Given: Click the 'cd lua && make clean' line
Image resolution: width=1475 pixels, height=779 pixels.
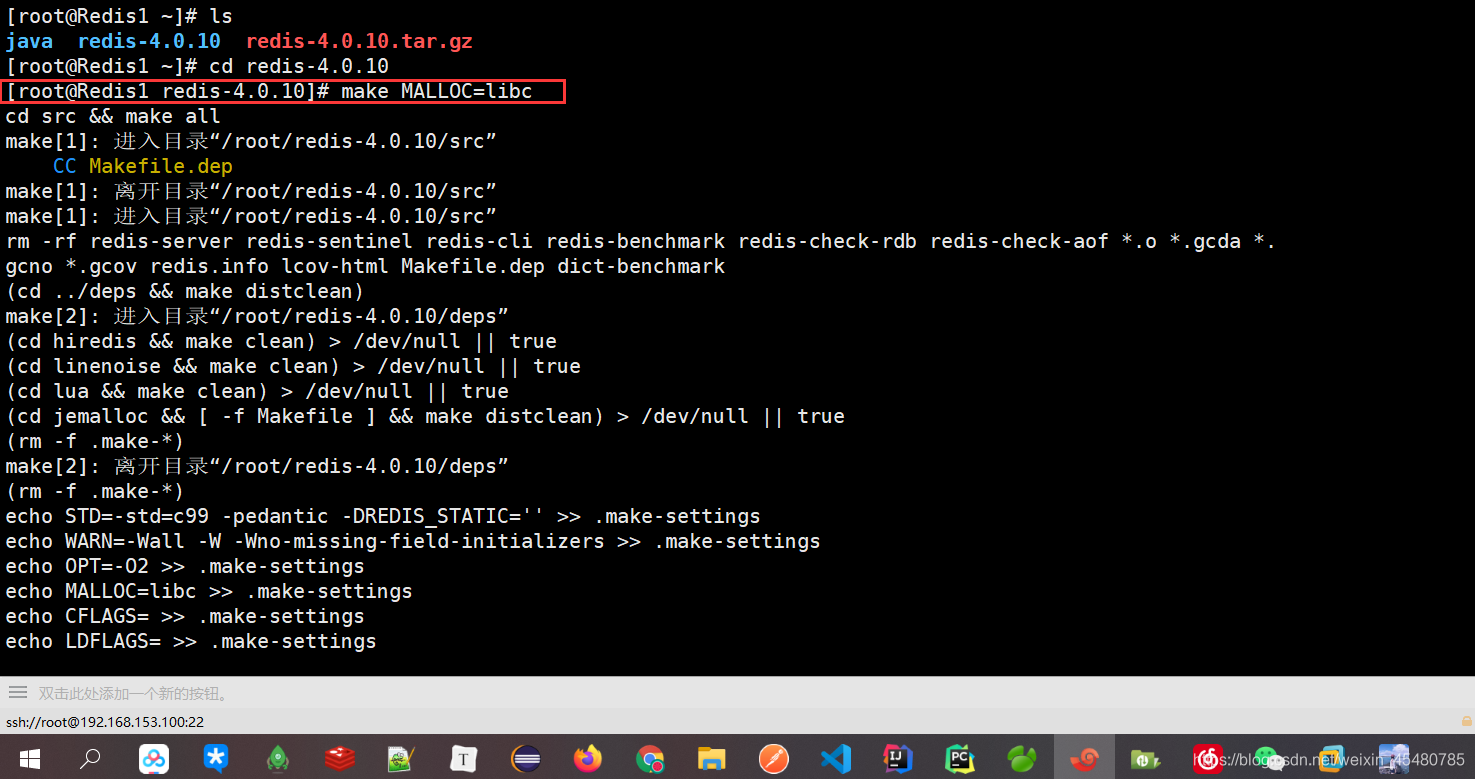Looking at the screenshot, I should [x=257, y=392].
